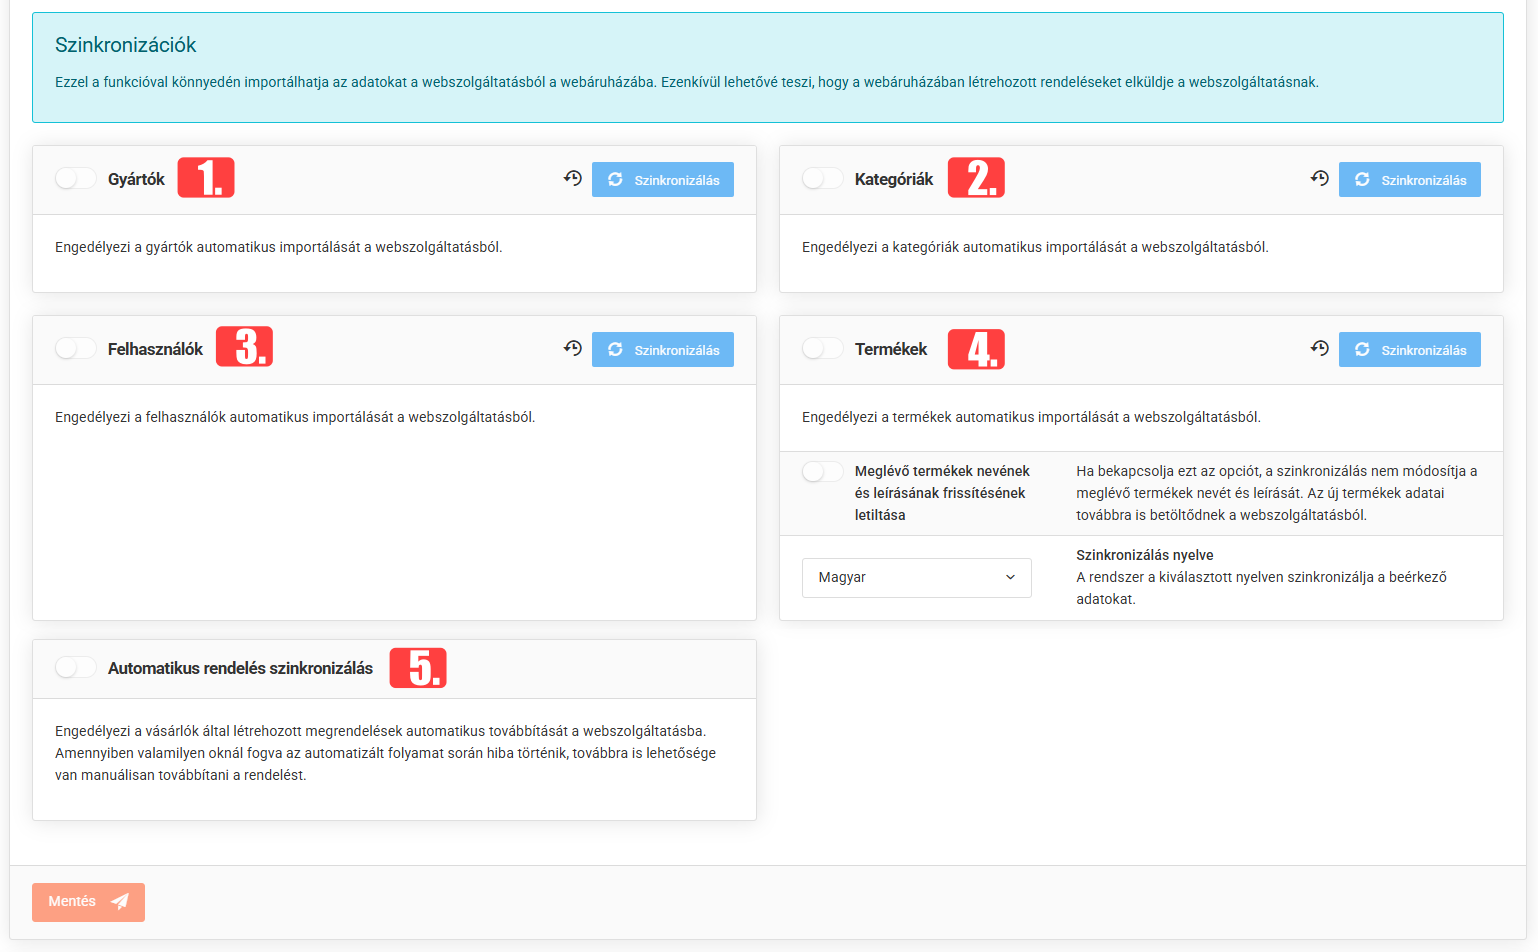This screenshot has height=952, width=1538.
Task: Save settings with the Mentés button
Action: (88, 902)
